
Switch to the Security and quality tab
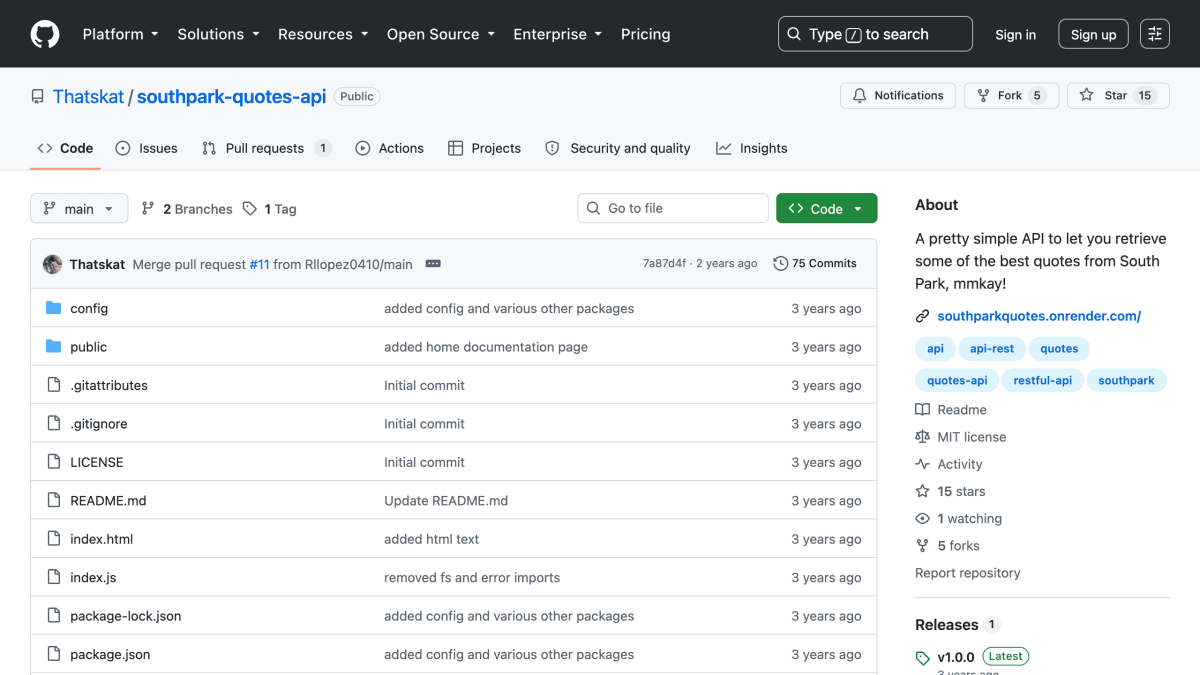point(618,148)
